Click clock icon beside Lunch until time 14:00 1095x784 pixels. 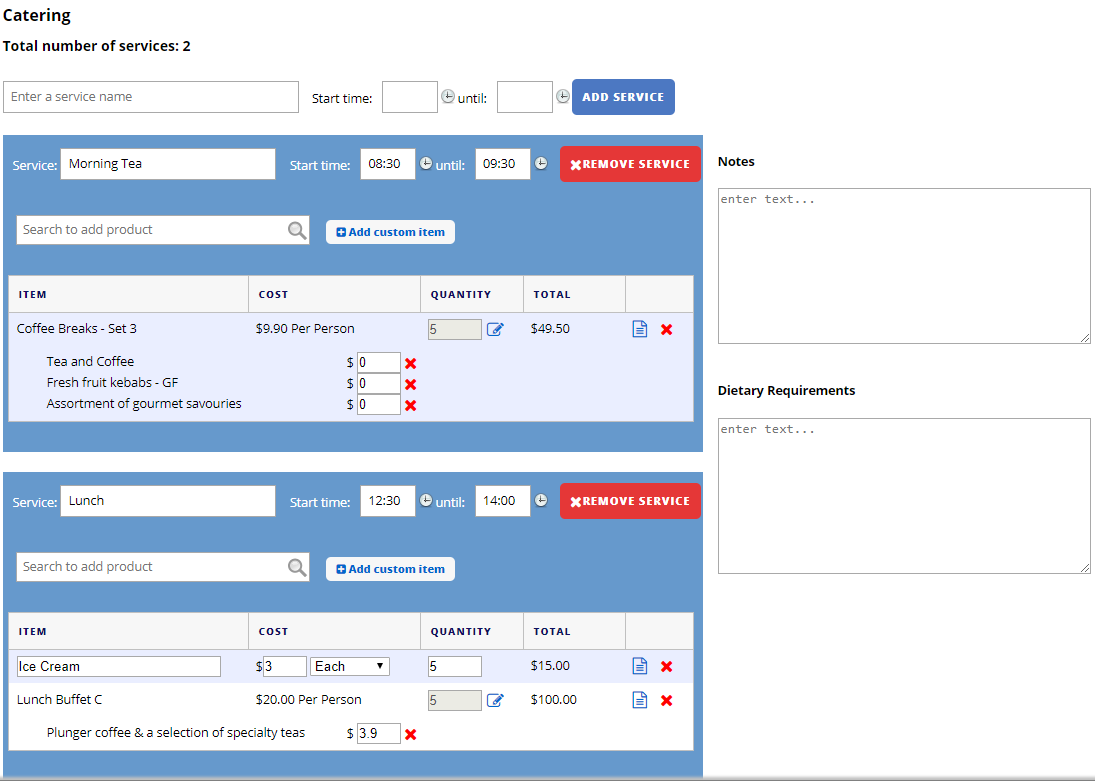(541, 501)
